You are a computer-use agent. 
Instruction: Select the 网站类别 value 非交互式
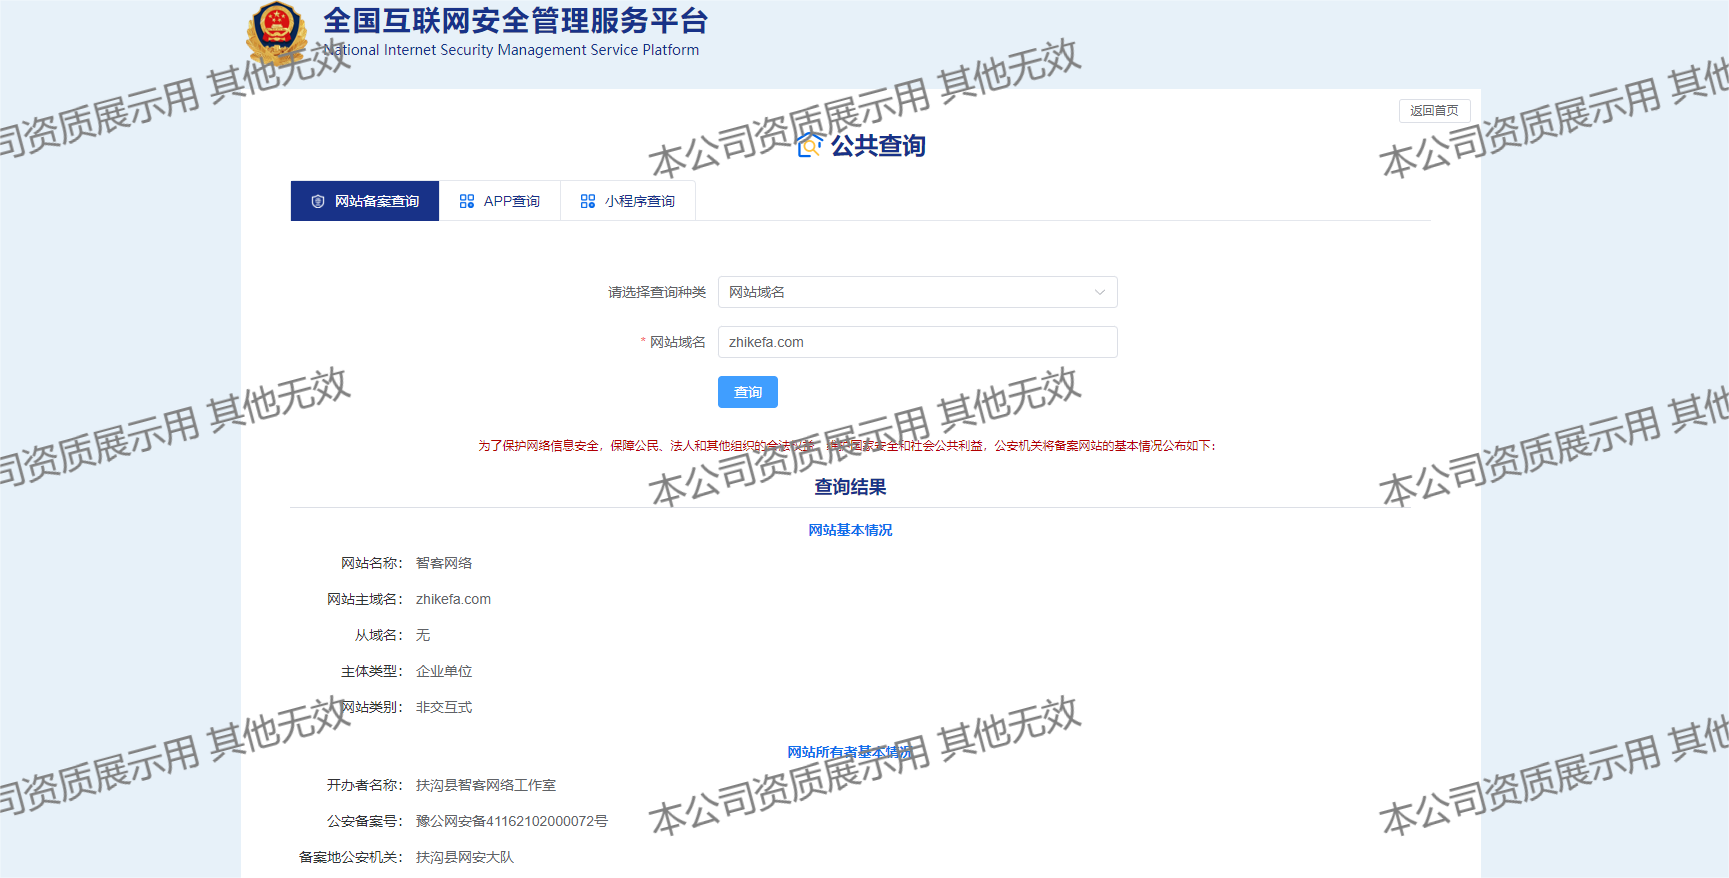coord(444,707)
